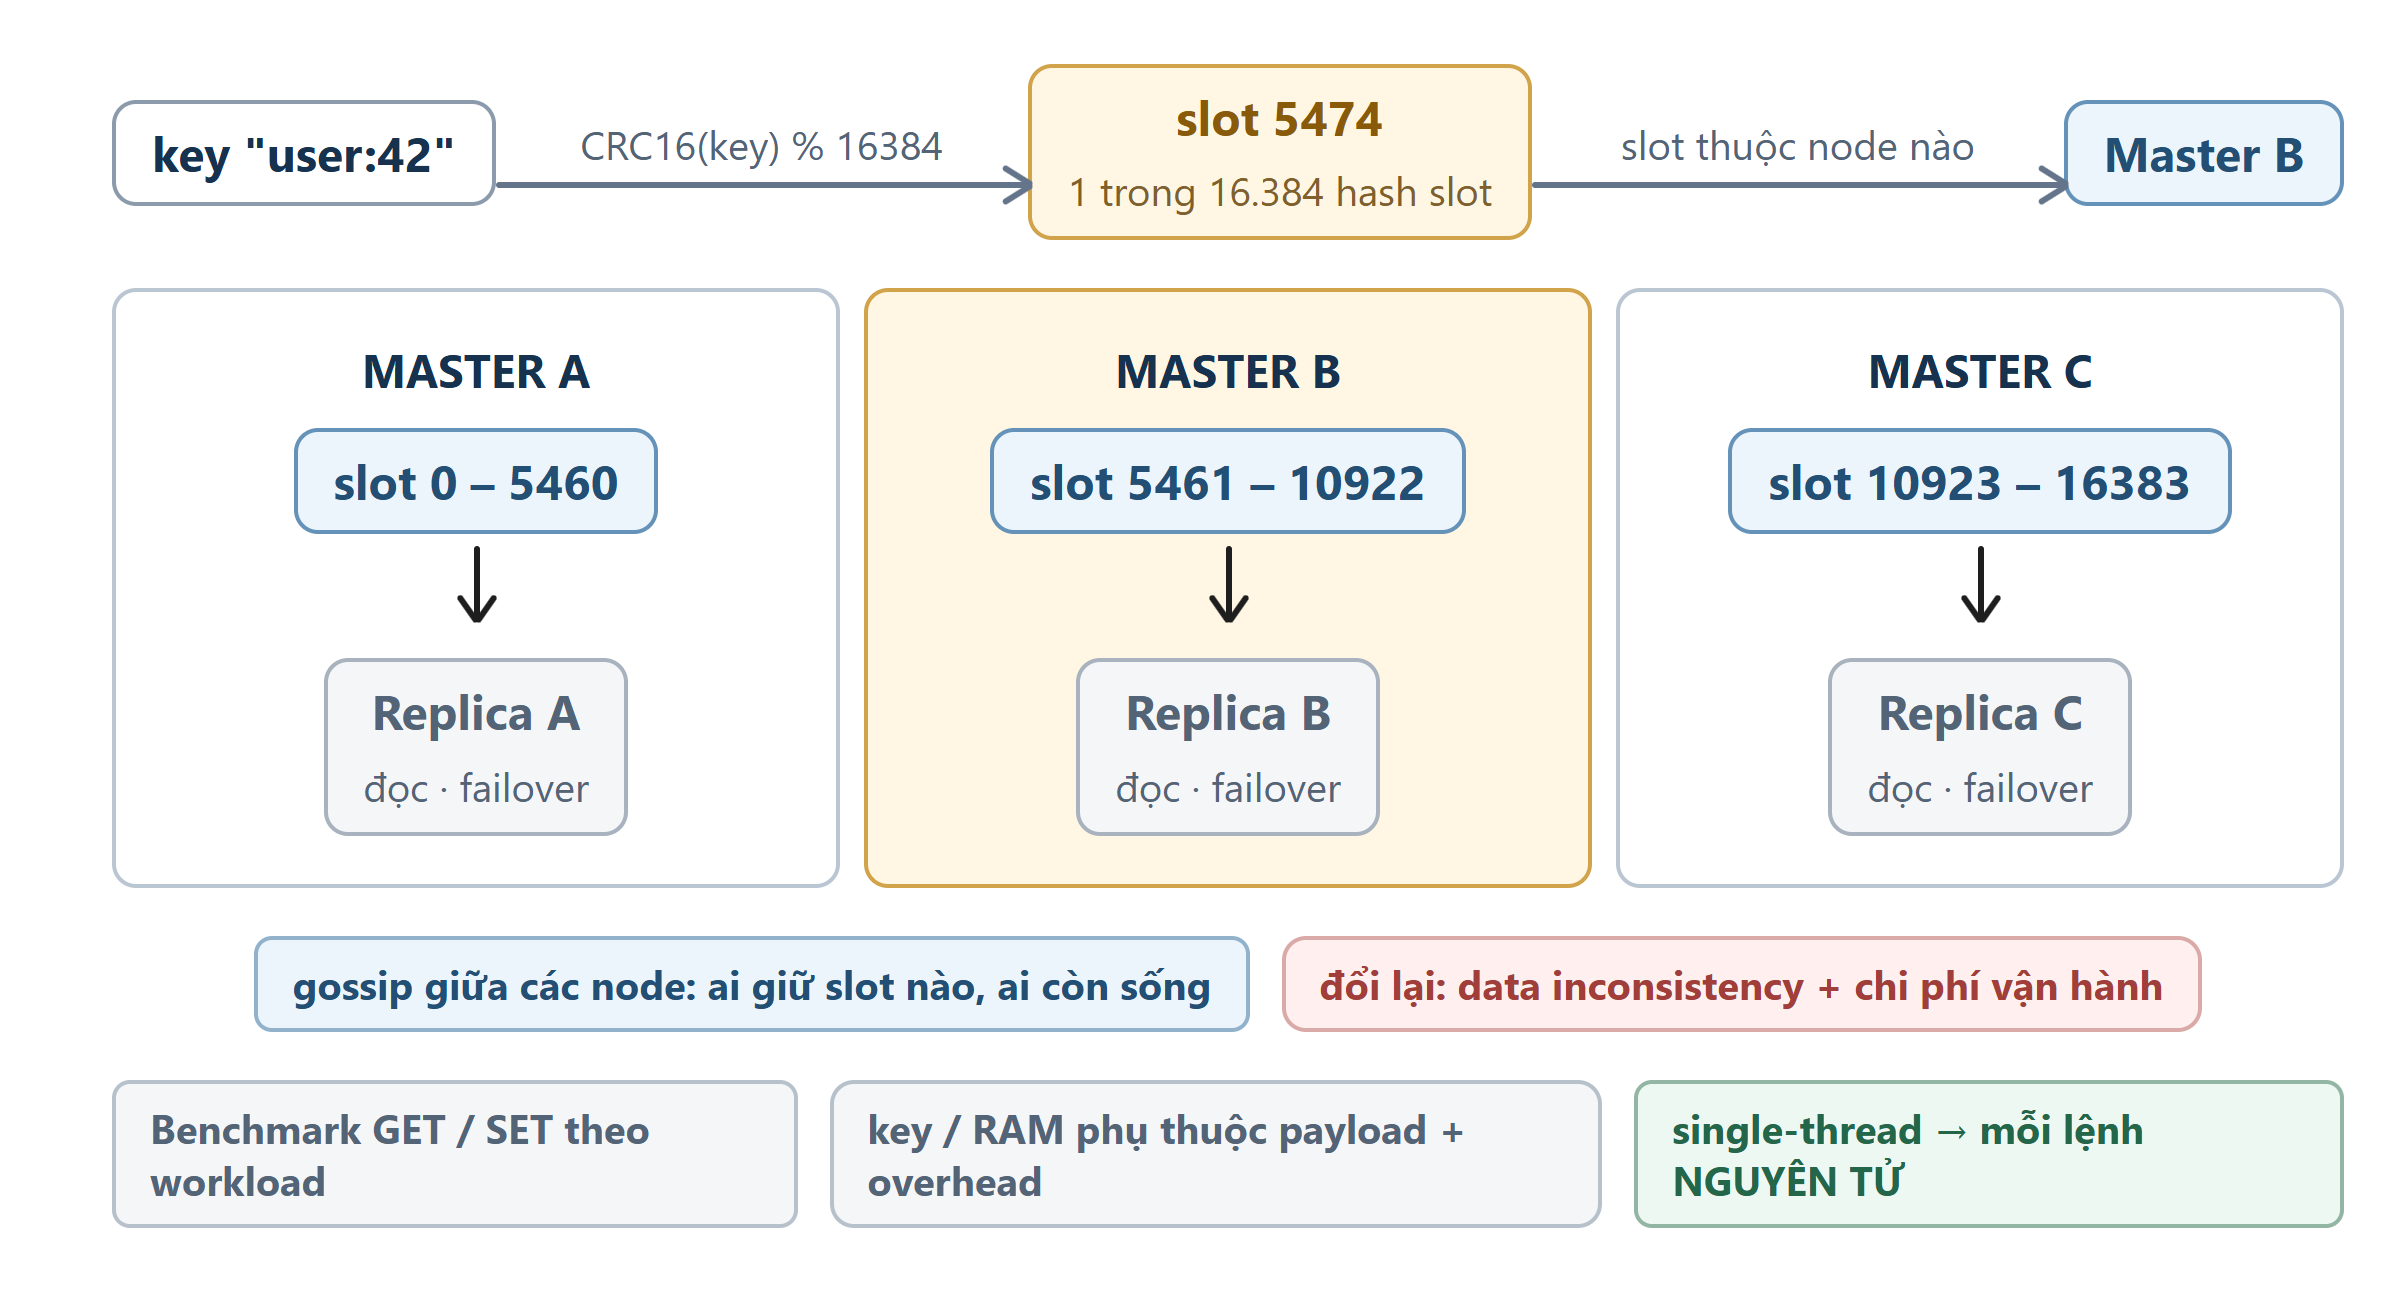Image resolution: width=2408 pixels, height=1292 pixels.
Task: Click "đọc · failover" under Replica C
Action: (1980, 789)
